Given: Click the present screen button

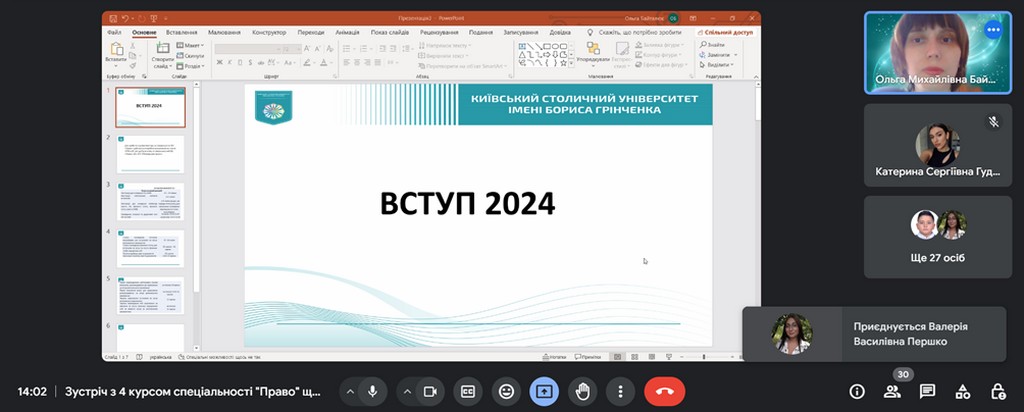Looking at the screenshot, I should pos(545,391).
